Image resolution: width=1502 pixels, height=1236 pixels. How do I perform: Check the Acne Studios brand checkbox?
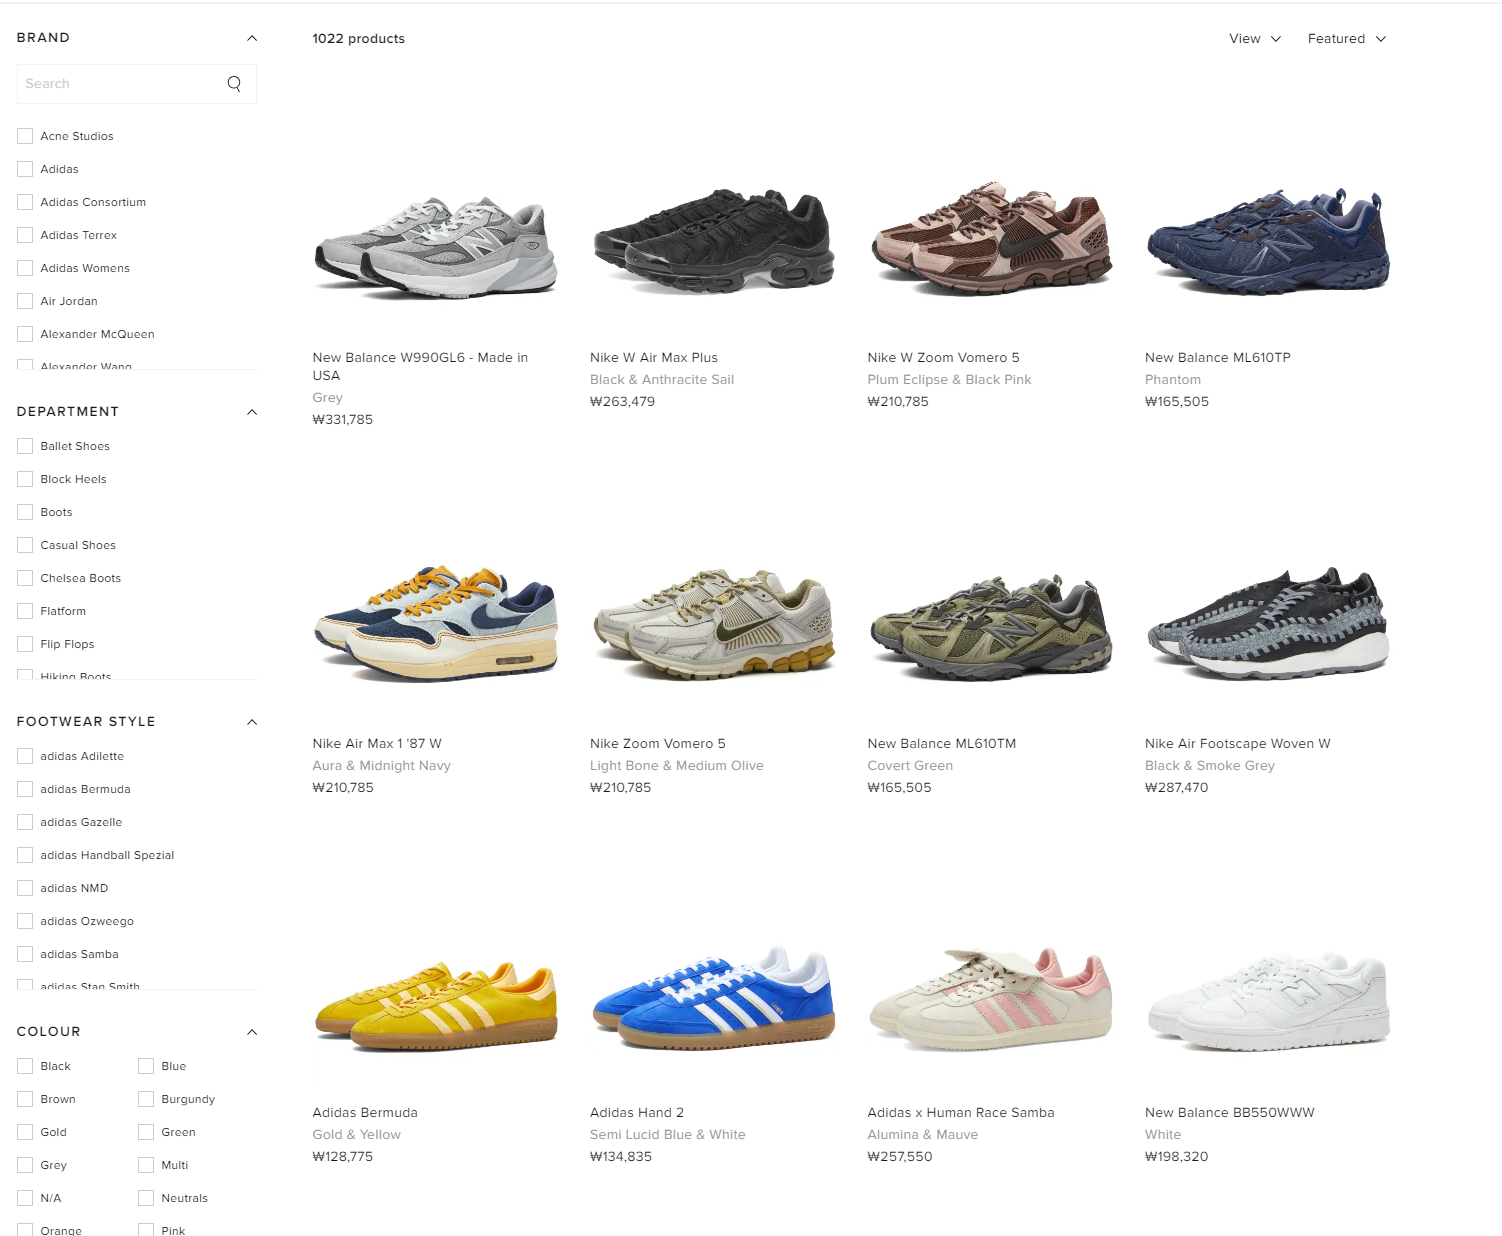[x=25, y=136]
